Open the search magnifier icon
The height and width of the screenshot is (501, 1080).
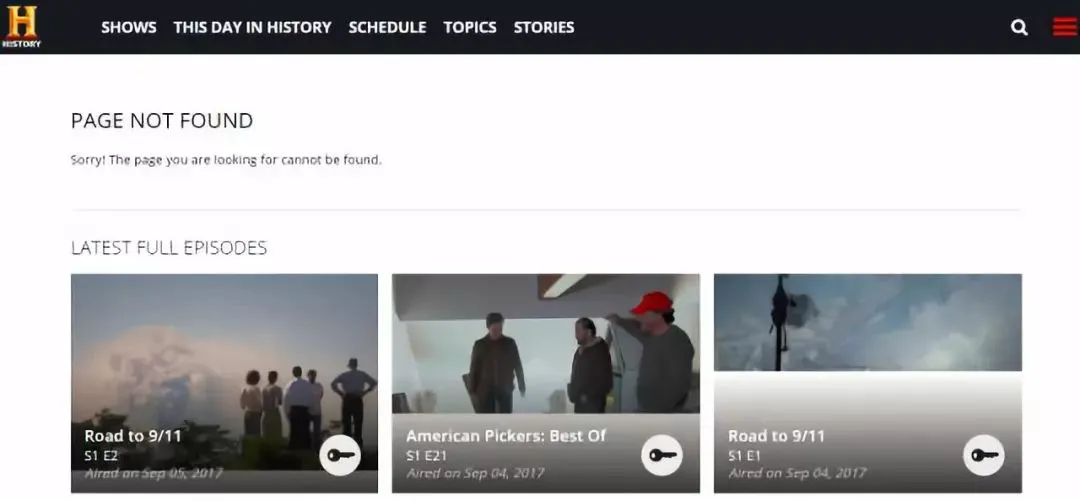[1019, 28]
